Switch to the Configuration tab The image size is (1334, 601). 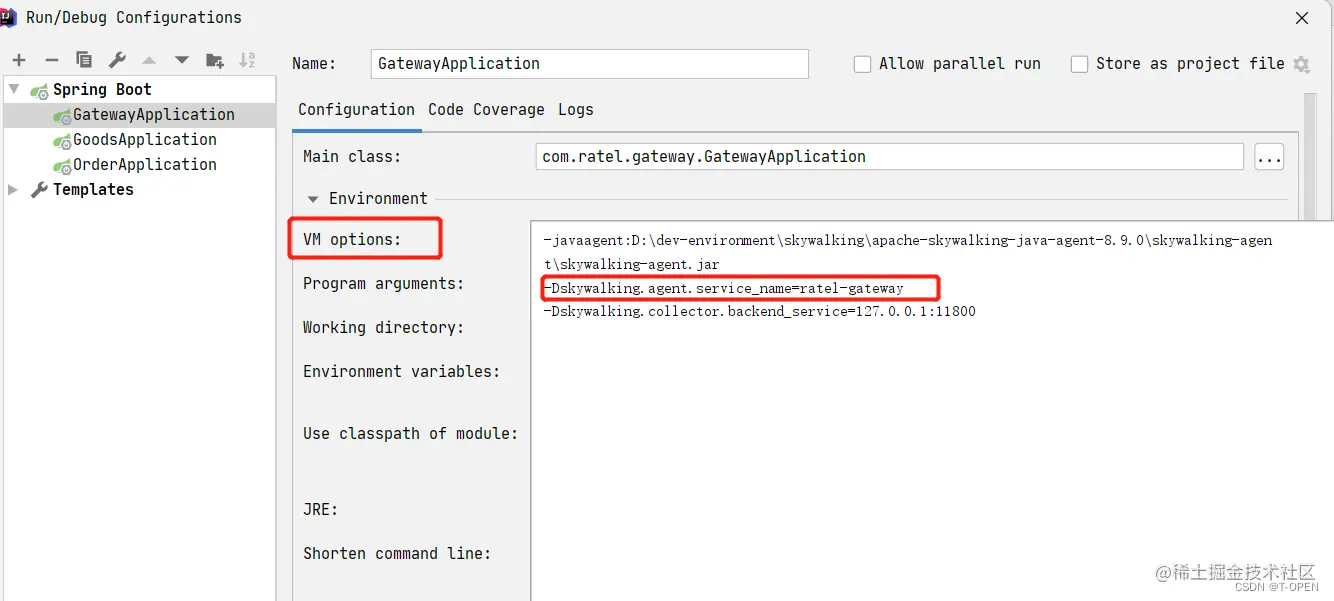(x=356, y=110)
